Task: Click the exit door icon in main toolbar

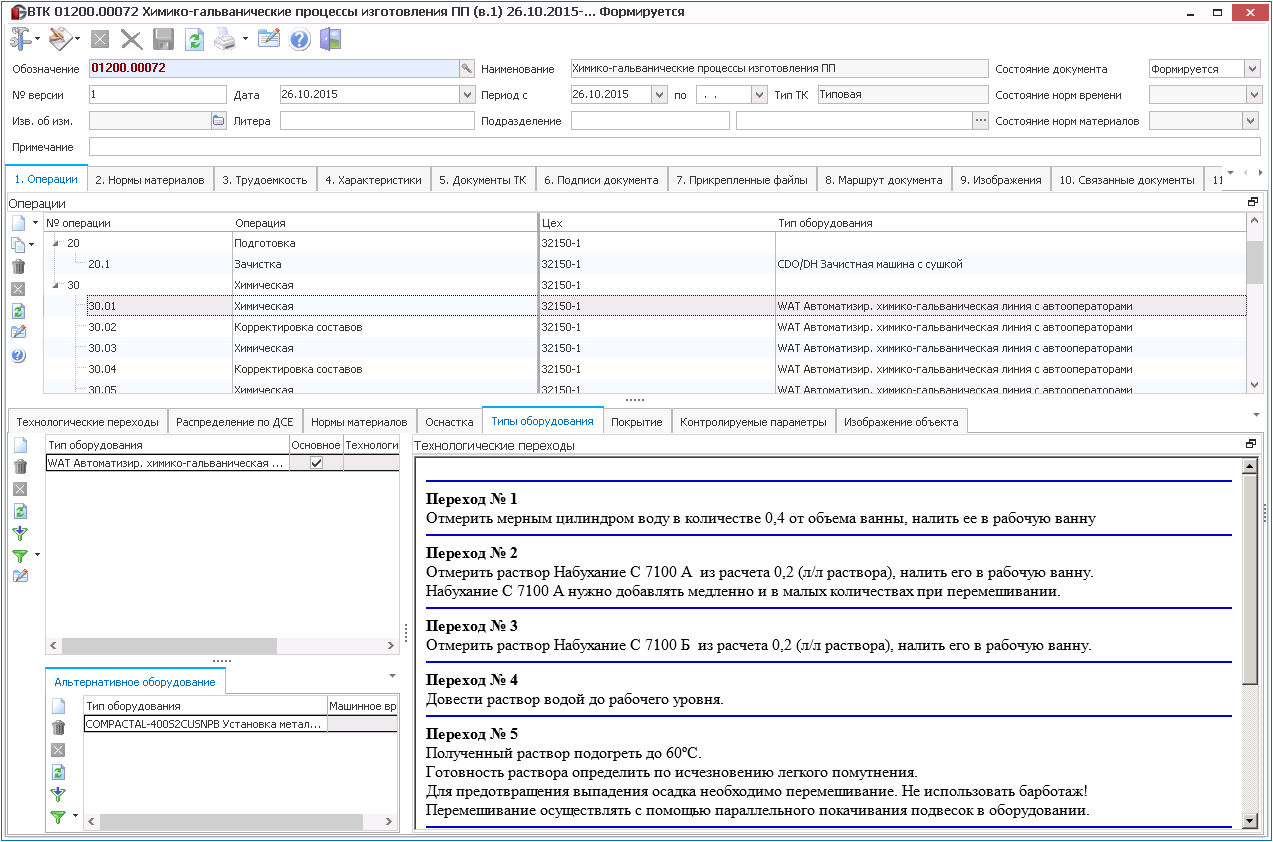Action: pyautogui.click(x=330, y=40)
